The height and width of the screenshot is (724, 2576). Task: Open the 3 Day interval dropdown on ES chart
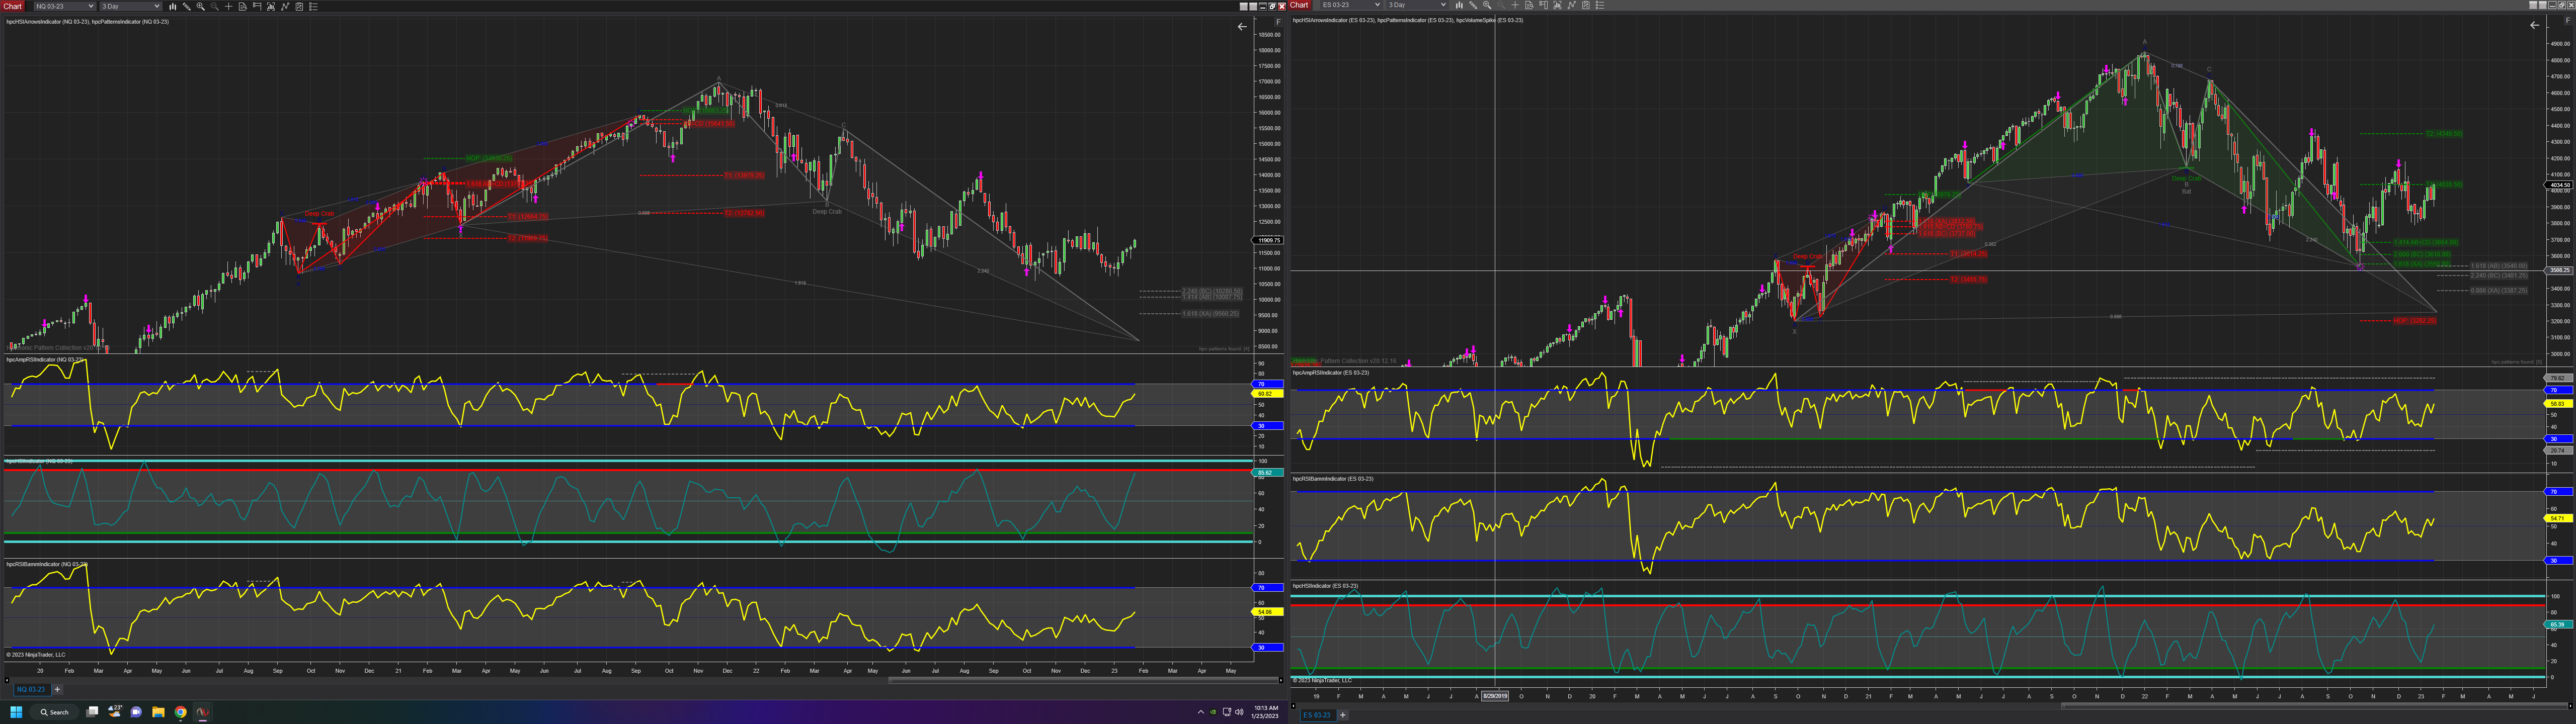pos(1443,5)
